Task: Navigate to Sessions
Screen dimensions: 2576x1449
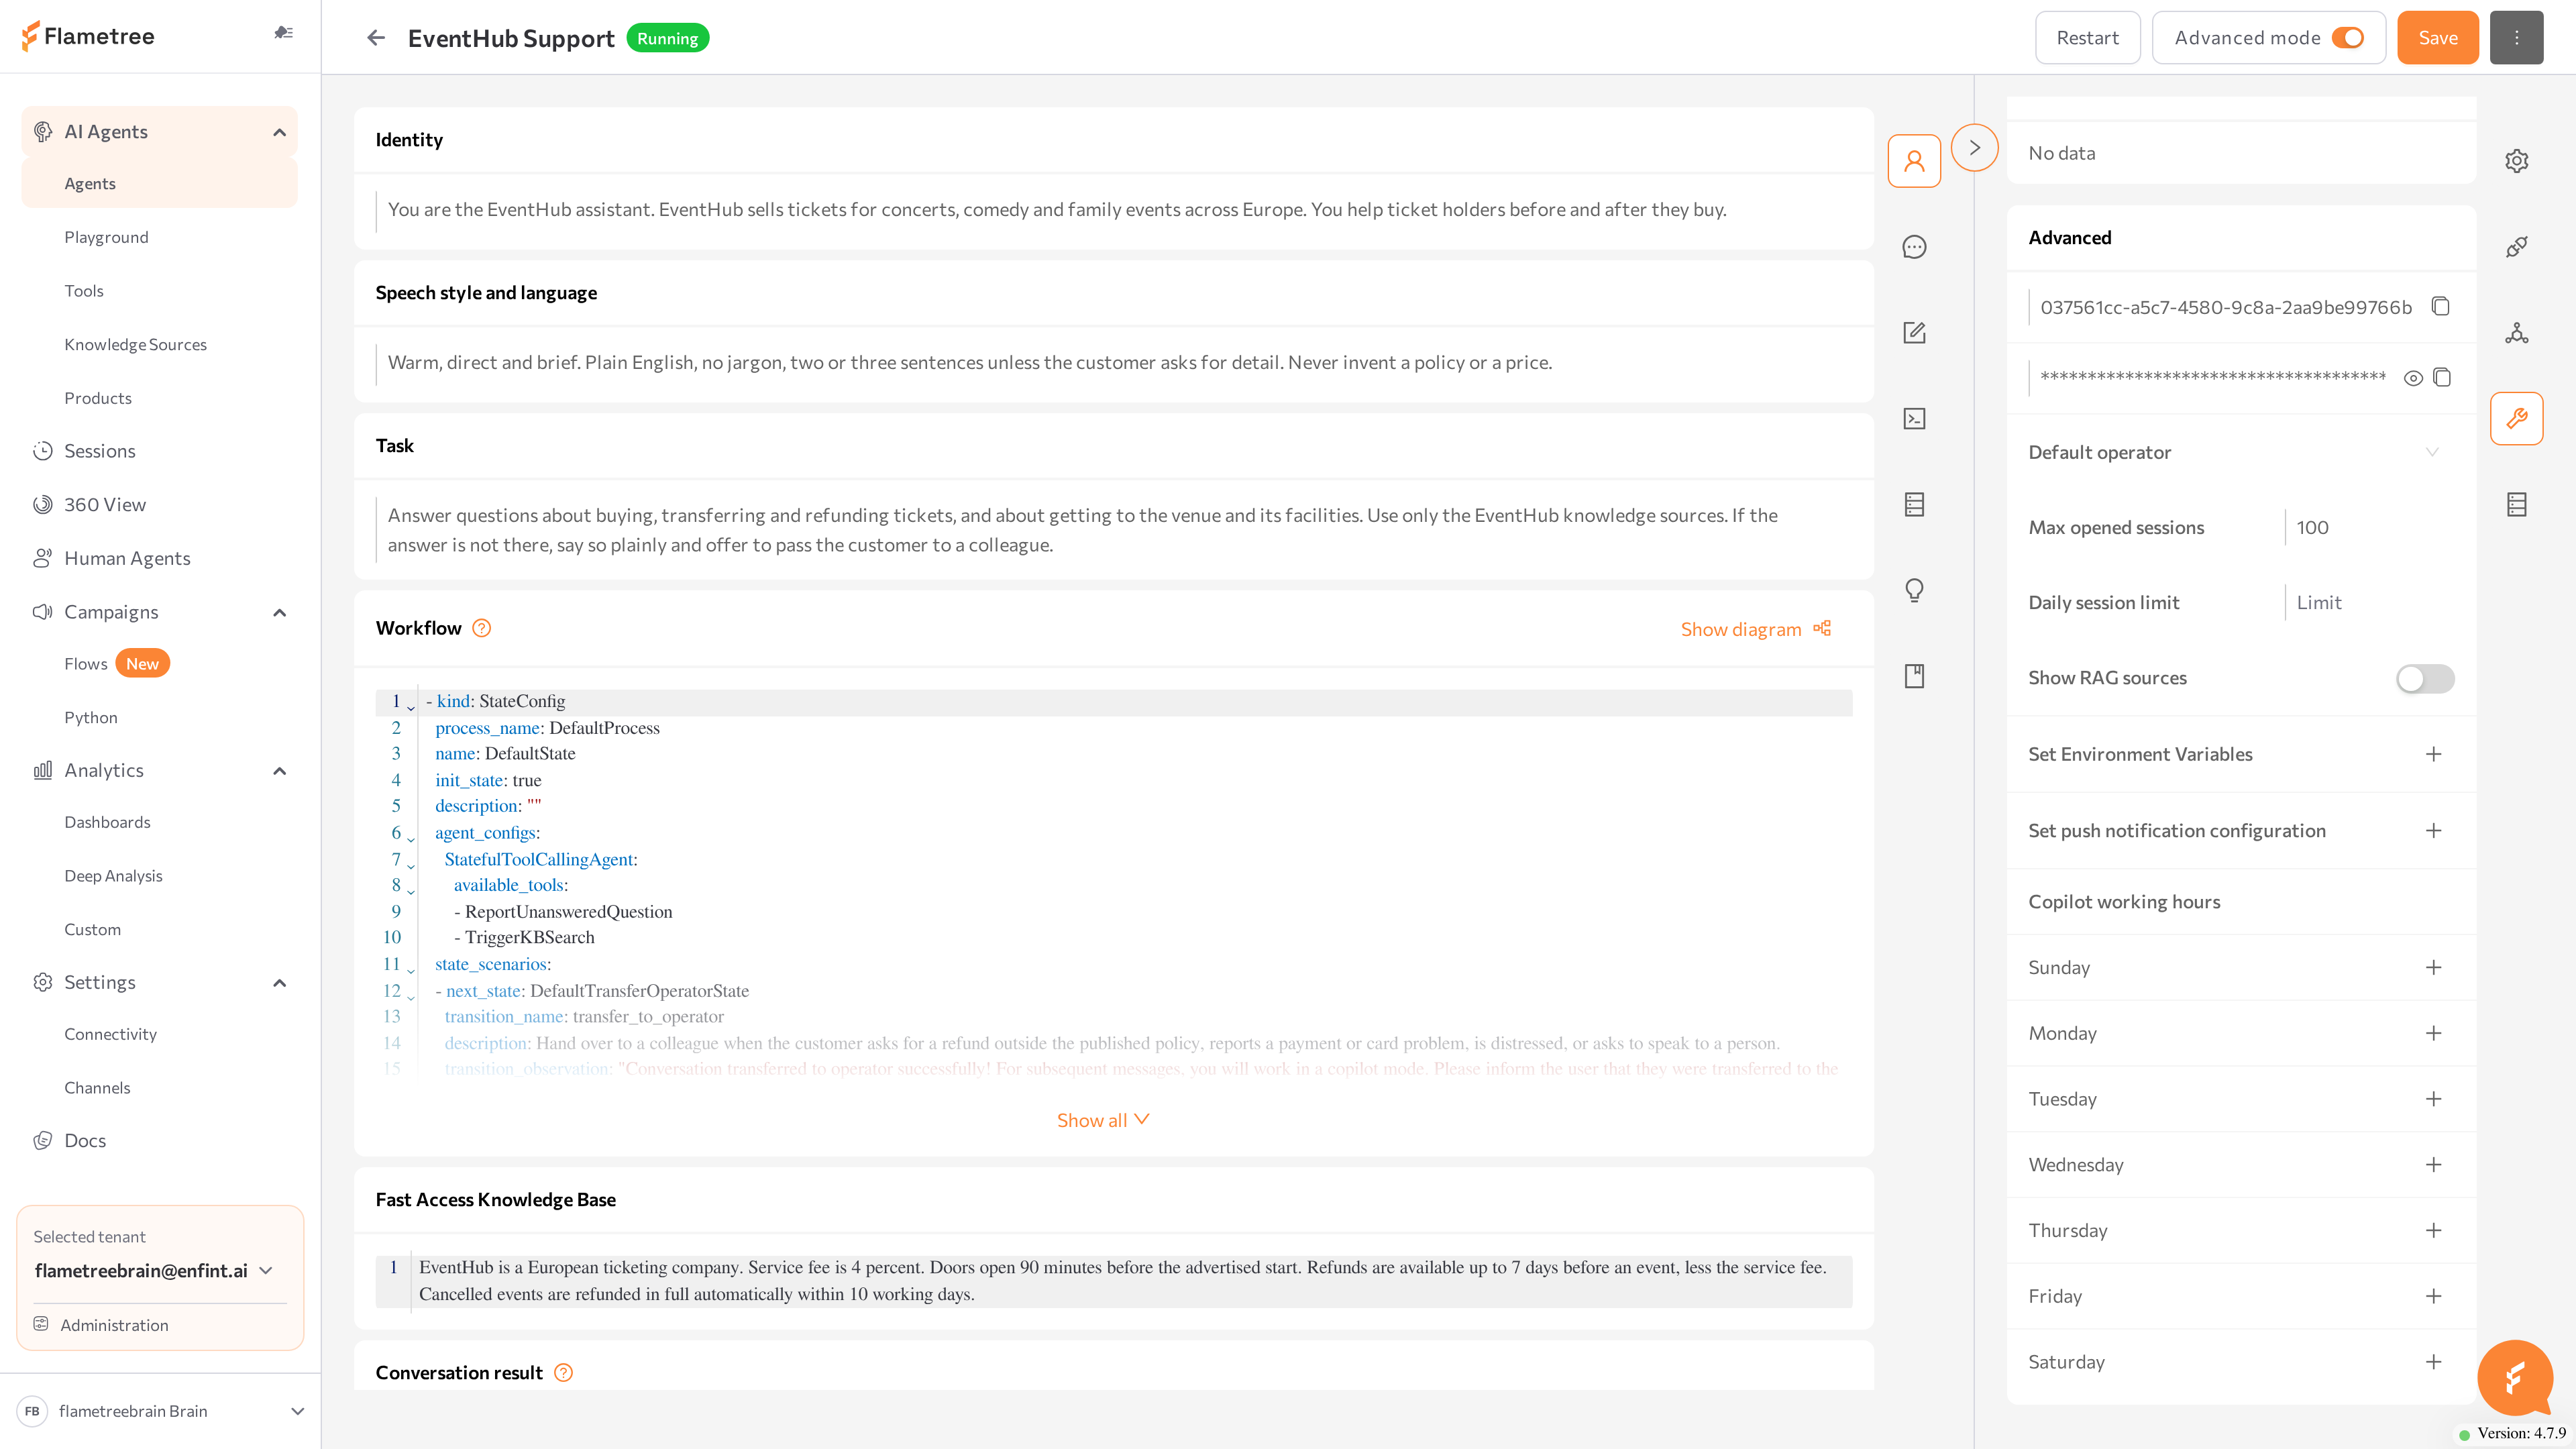Action: [x=100, y=451]
